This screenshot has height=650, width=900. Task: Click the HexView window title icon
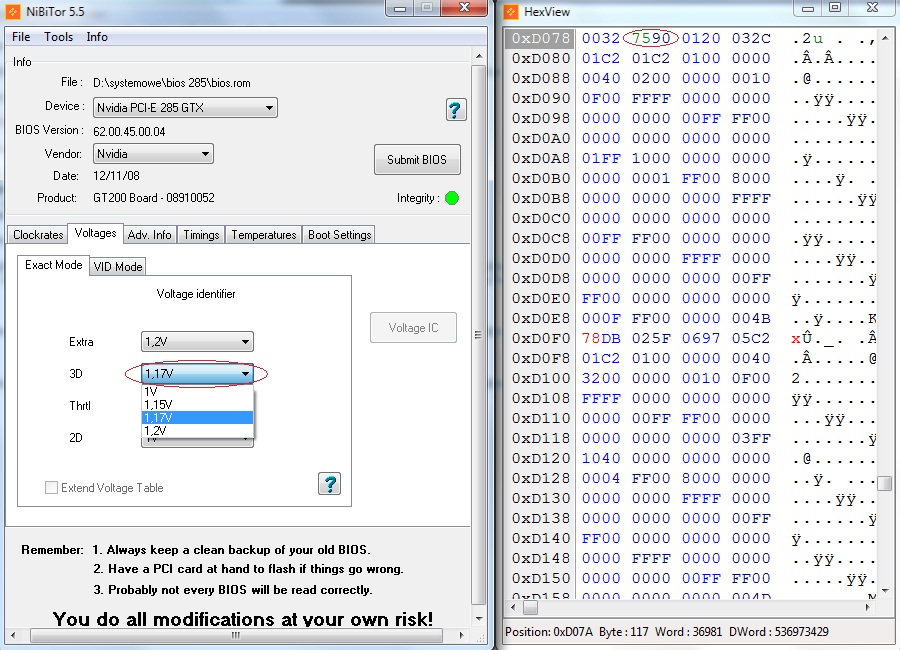[511, 11]
